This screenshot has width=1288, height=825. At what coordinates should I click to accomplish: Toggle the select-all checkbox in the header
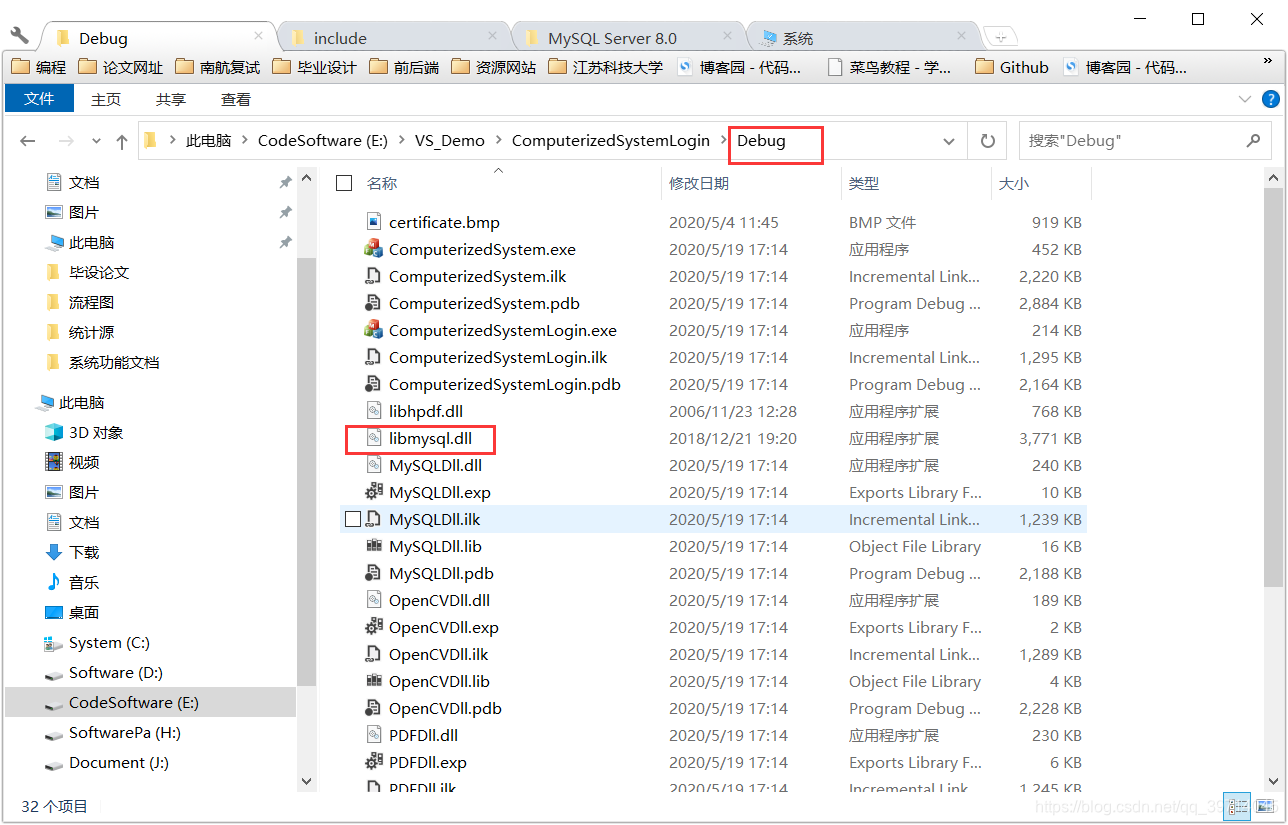(344, 183)
